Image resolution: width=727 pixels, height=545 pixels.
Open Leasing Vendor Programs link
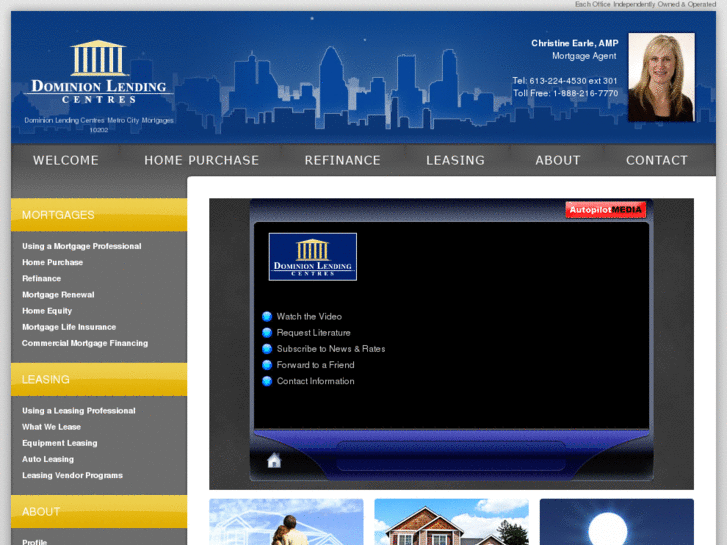(x=72, y=475)
